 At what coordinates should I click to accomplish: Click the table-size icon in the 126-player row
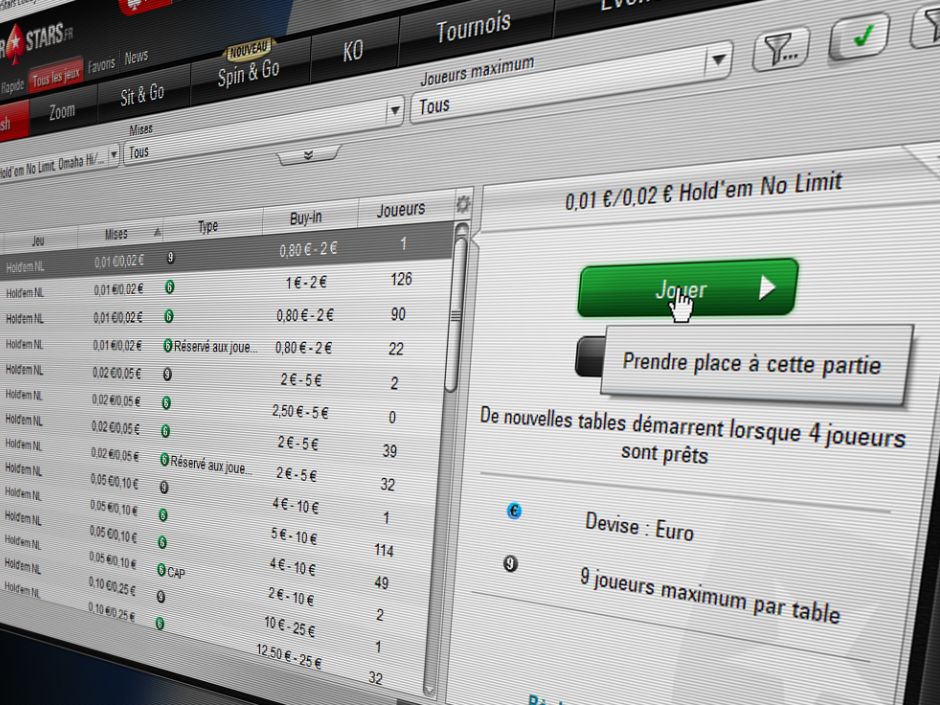pyautogui.click(x=170, y=287)
